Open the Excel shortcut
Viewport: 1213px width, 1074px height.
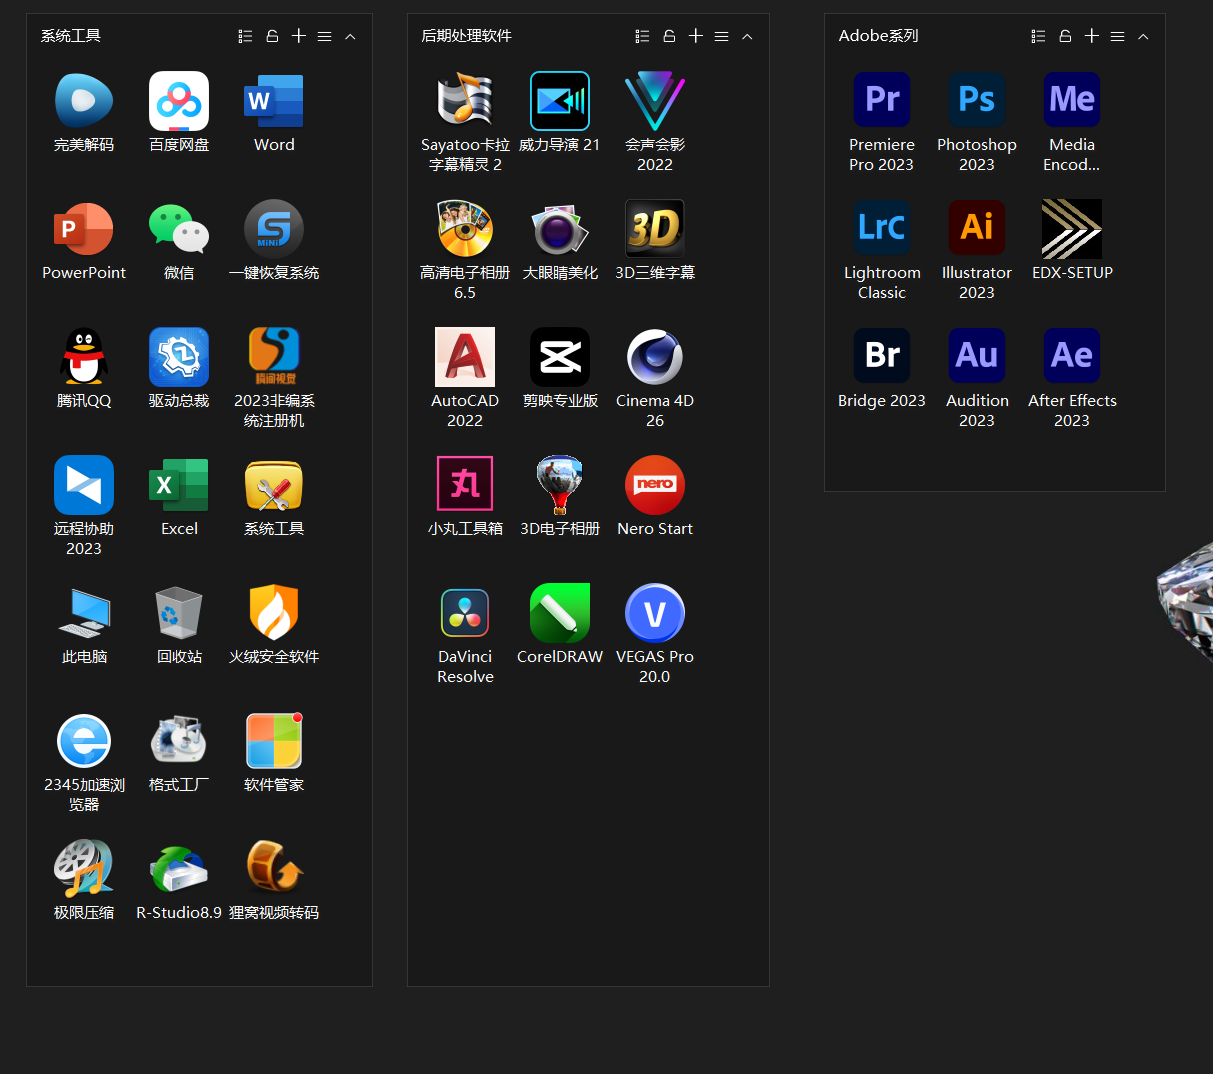click(179, 485)
